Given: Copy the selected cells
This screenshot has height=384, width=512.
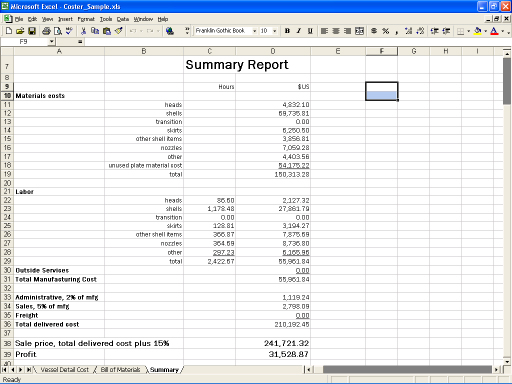Looking at the screenshot, I should [x=95, y=31].
